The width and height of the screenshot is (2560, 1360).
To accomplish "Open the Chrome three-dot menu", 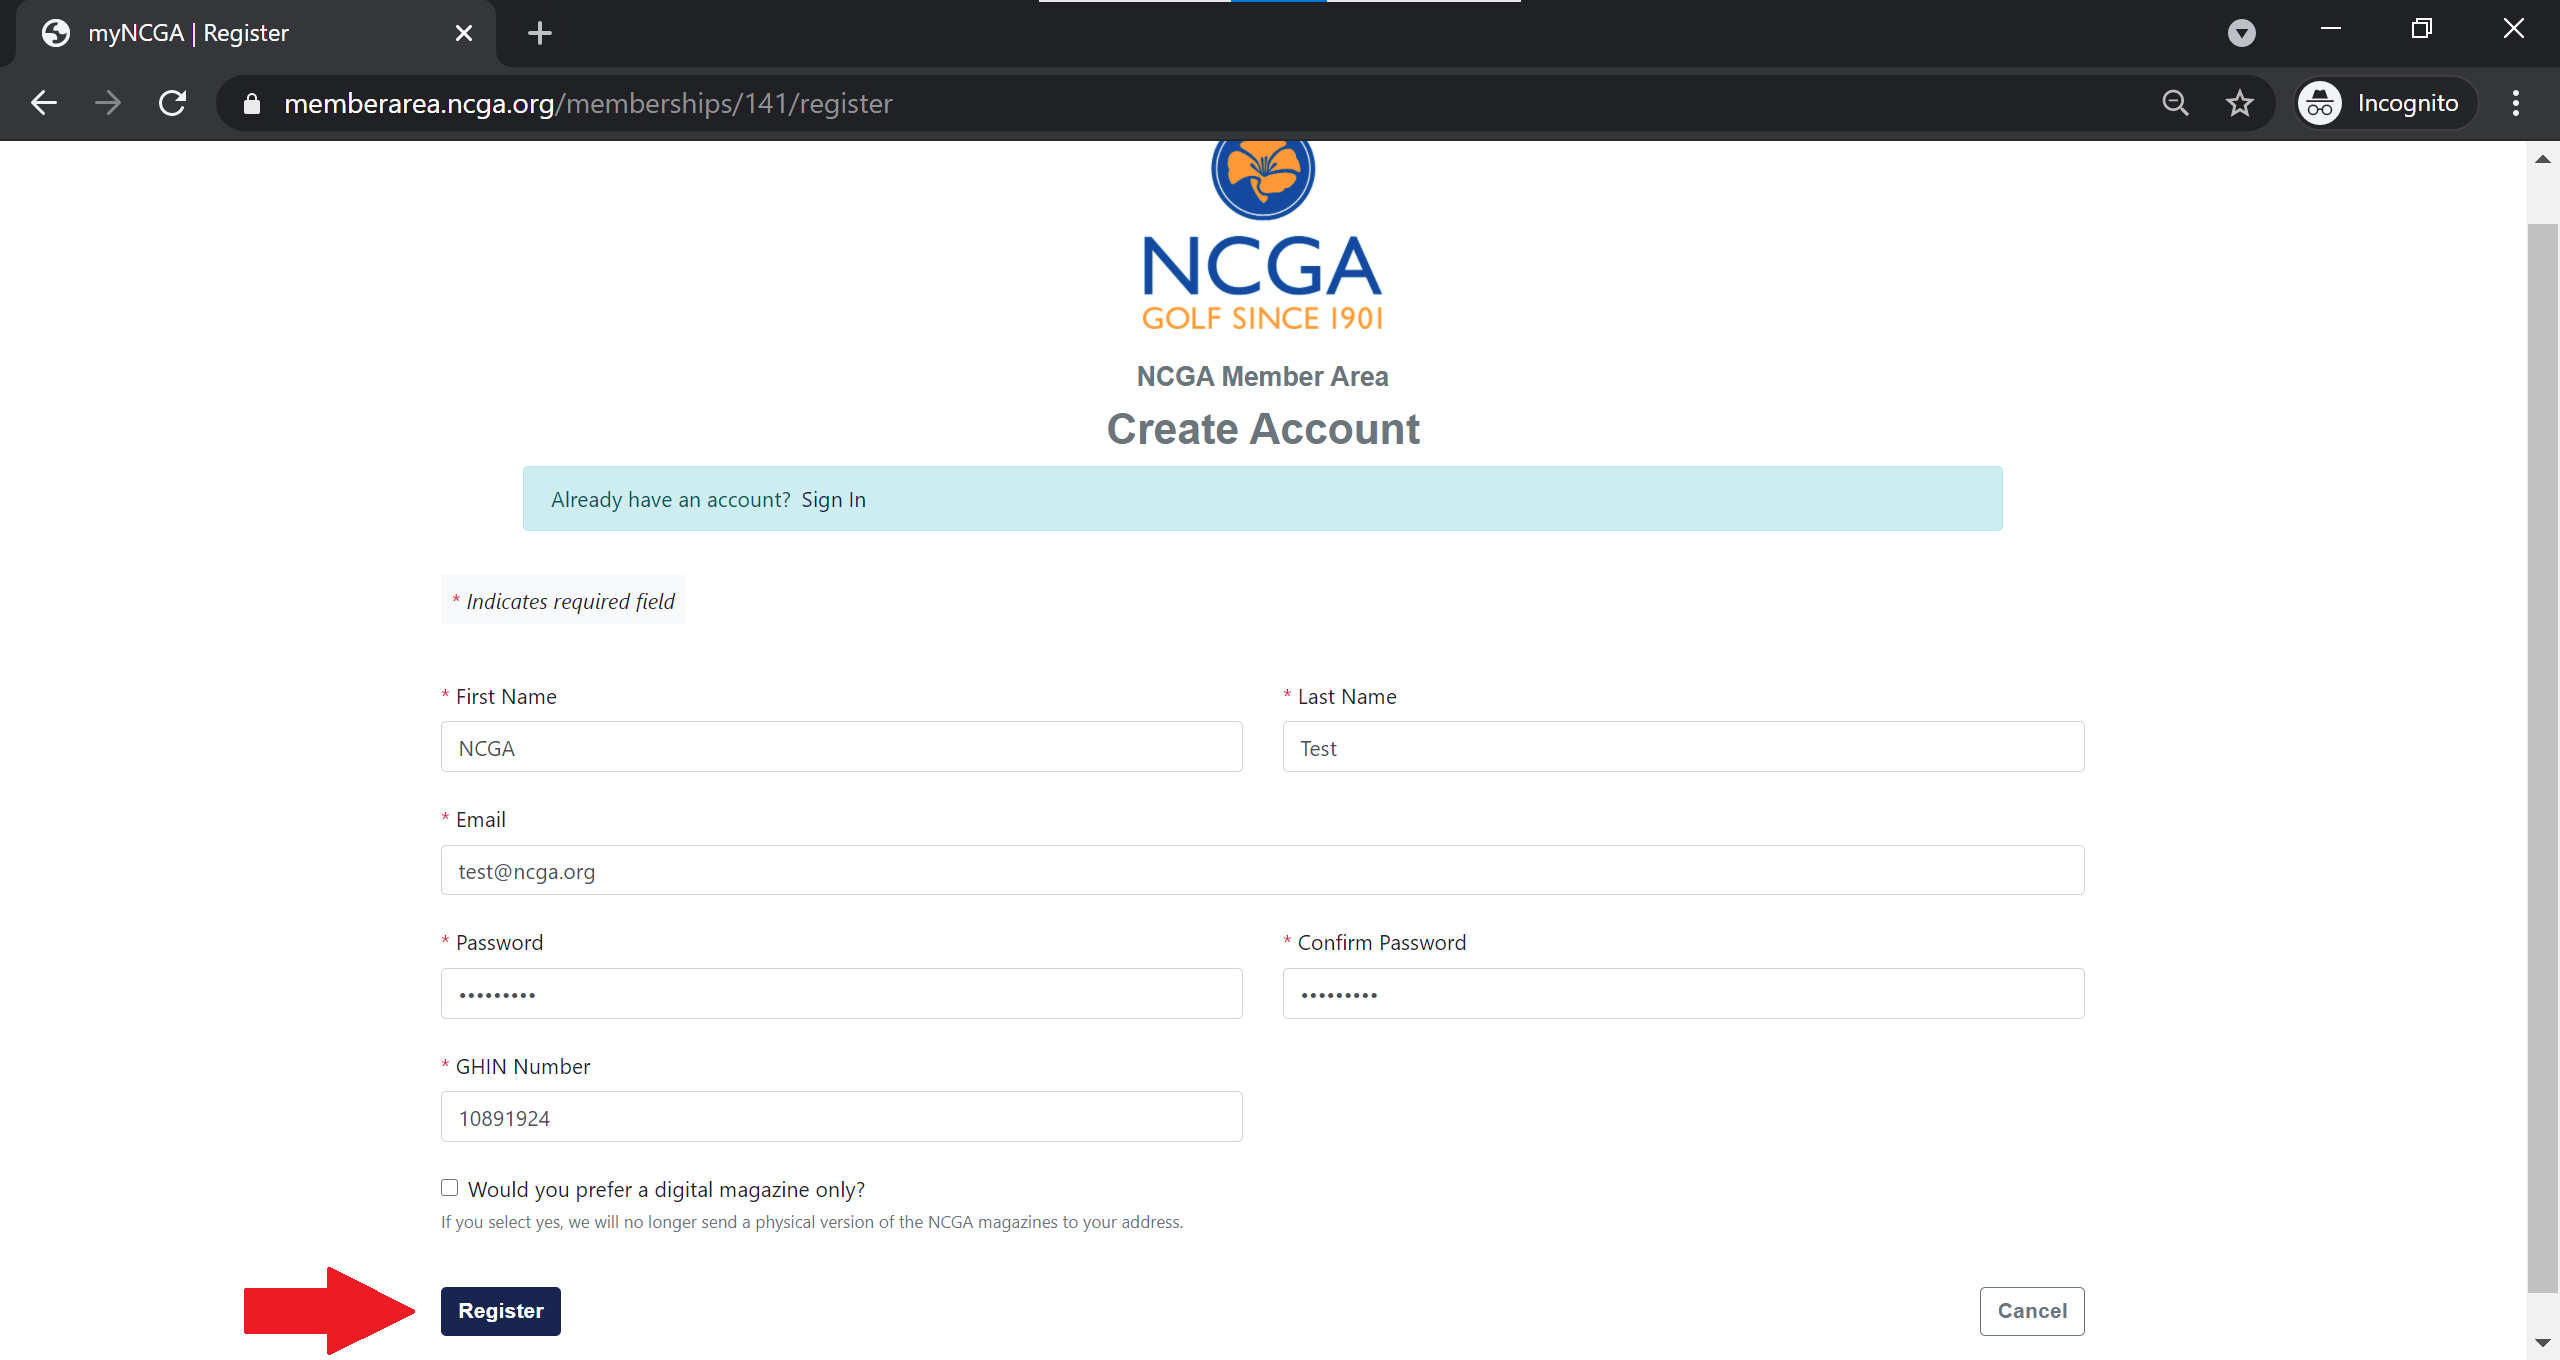I will click(x=2515, y=103).
